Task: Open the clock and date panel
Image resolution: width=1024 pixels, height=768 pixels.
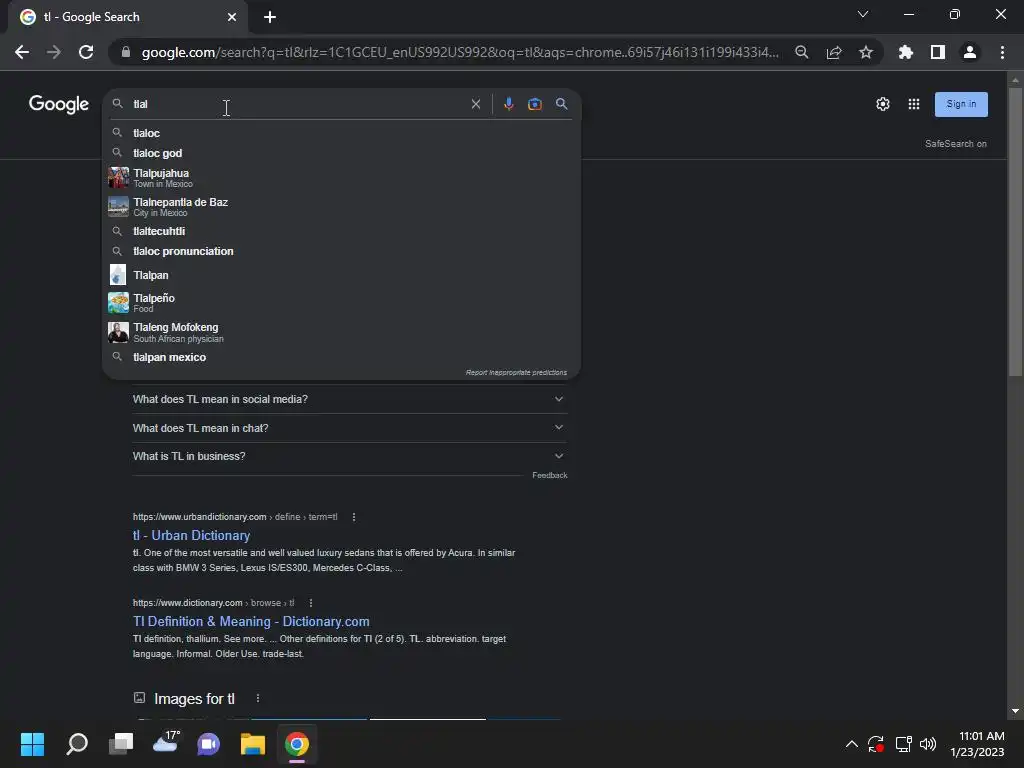Action: pyautogui.click(x=977, y=744)
